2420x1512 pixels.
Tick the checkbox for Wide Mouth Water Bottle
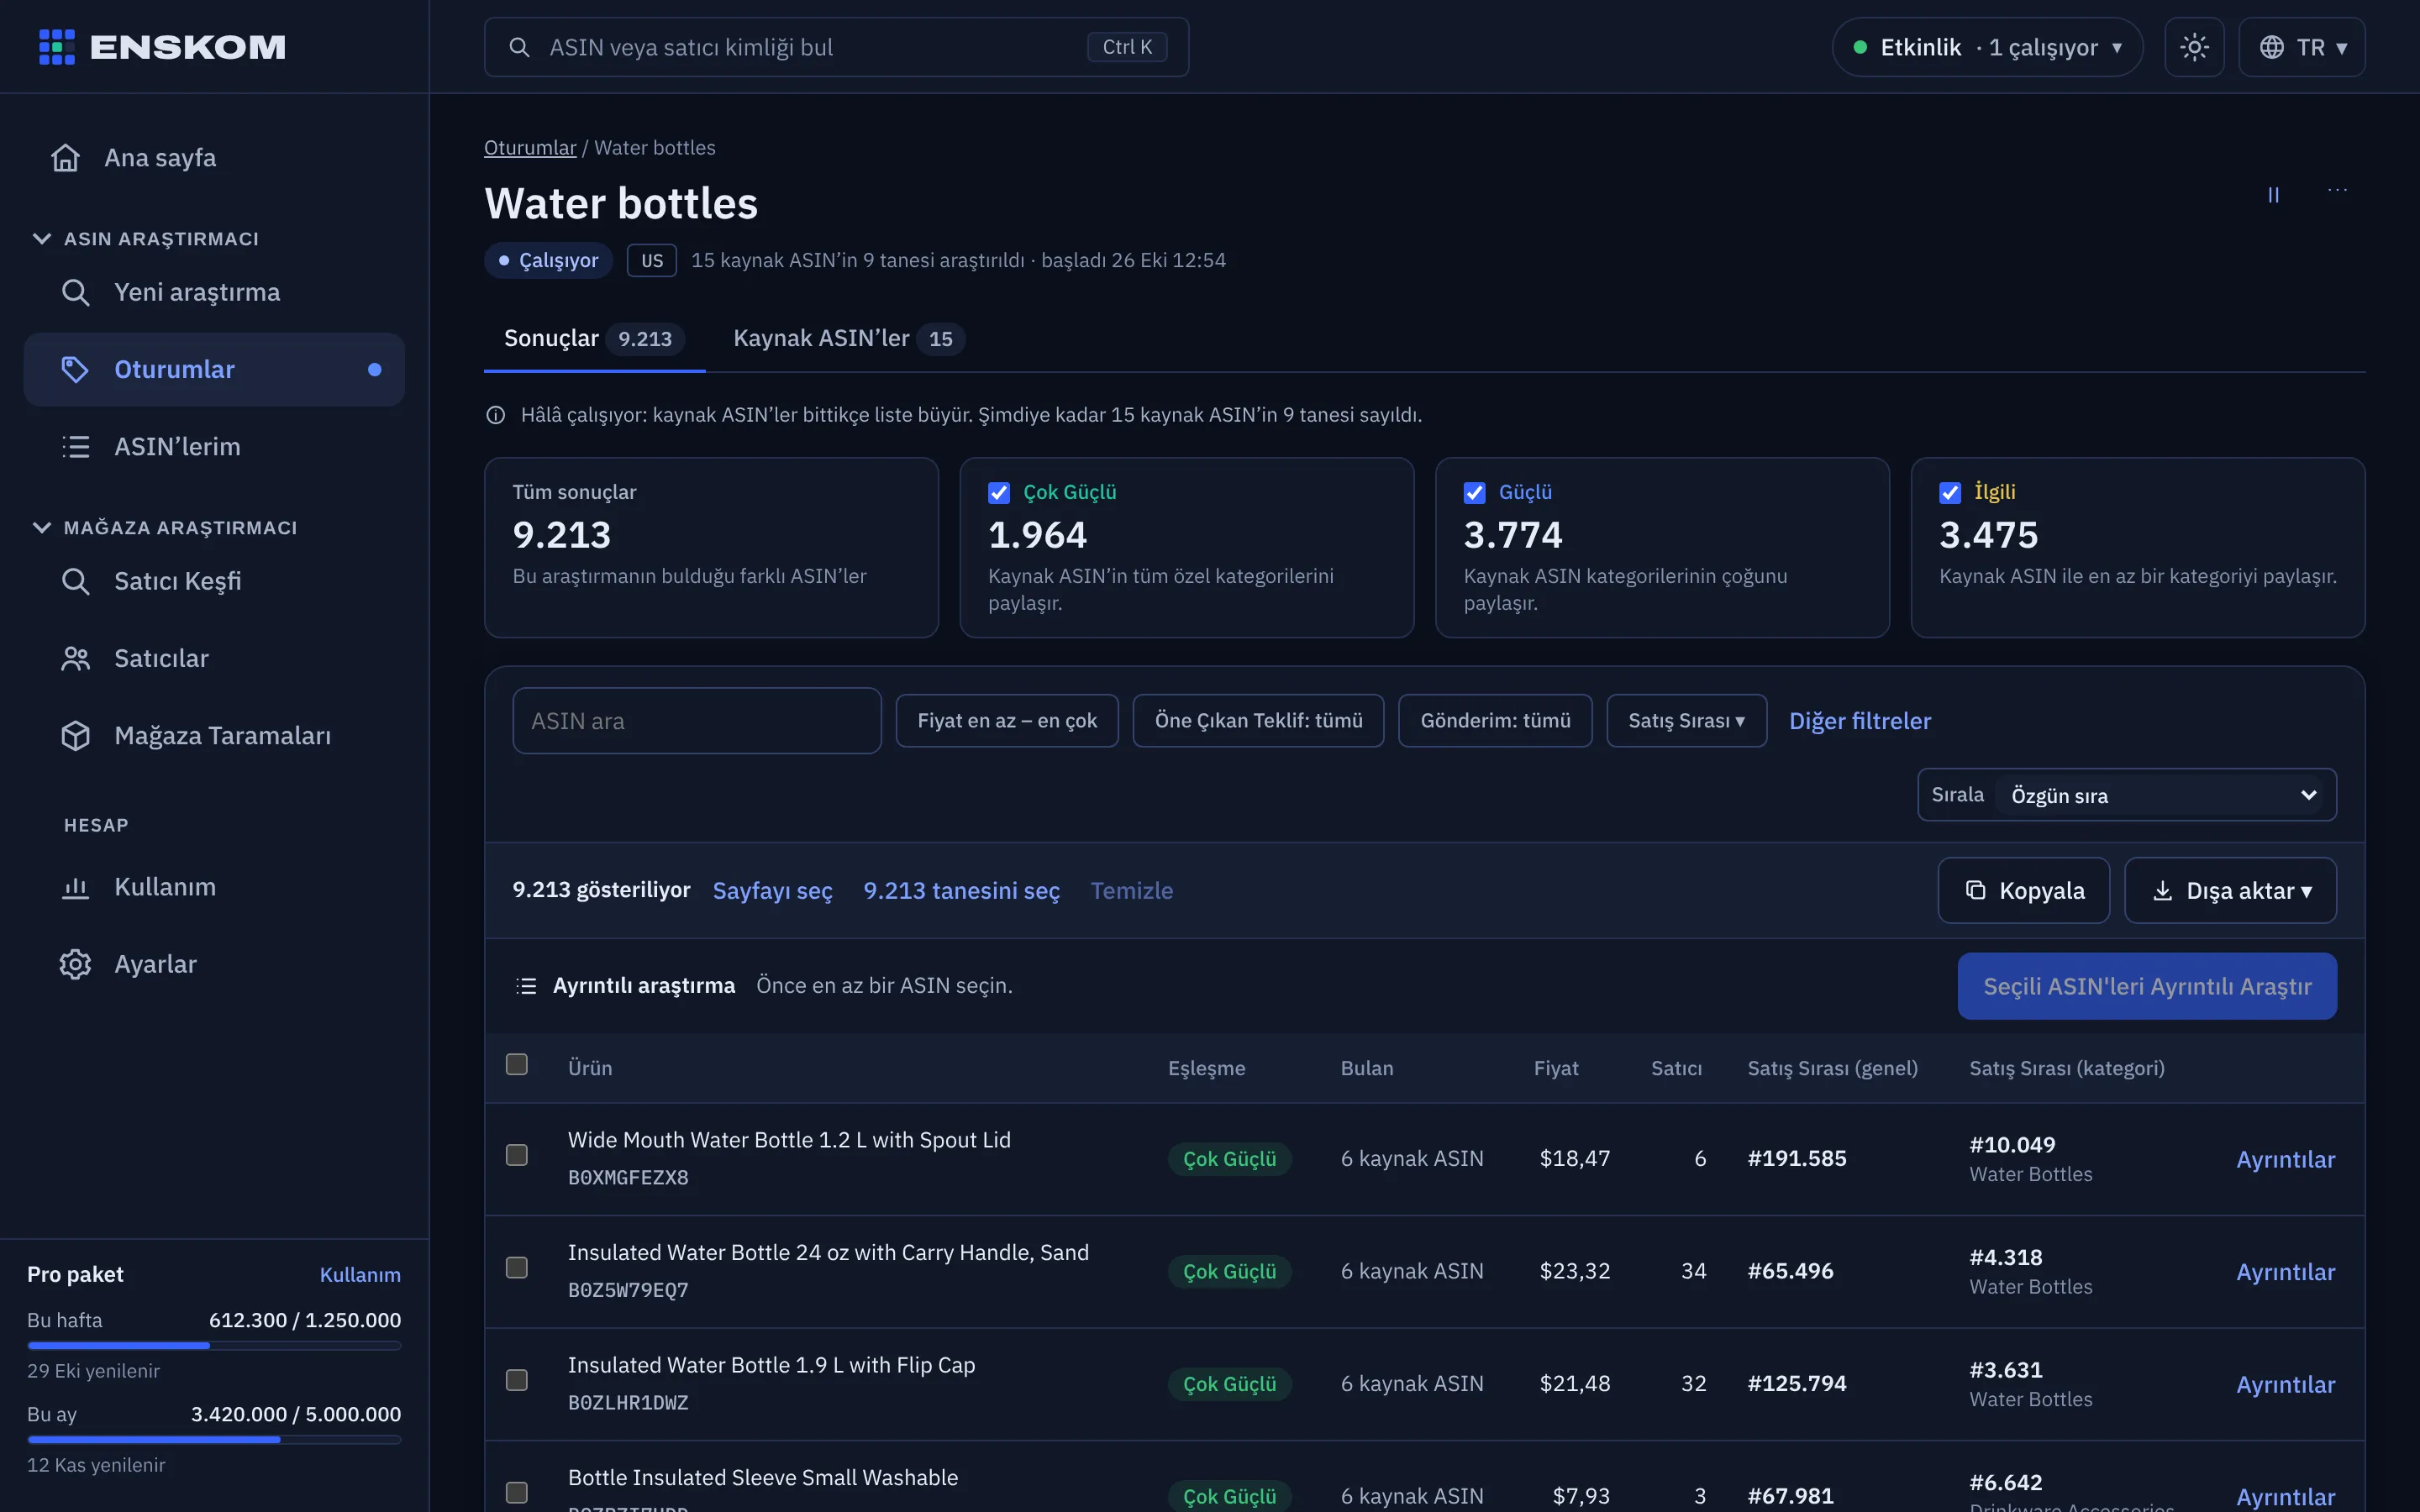coord(517,1155)
